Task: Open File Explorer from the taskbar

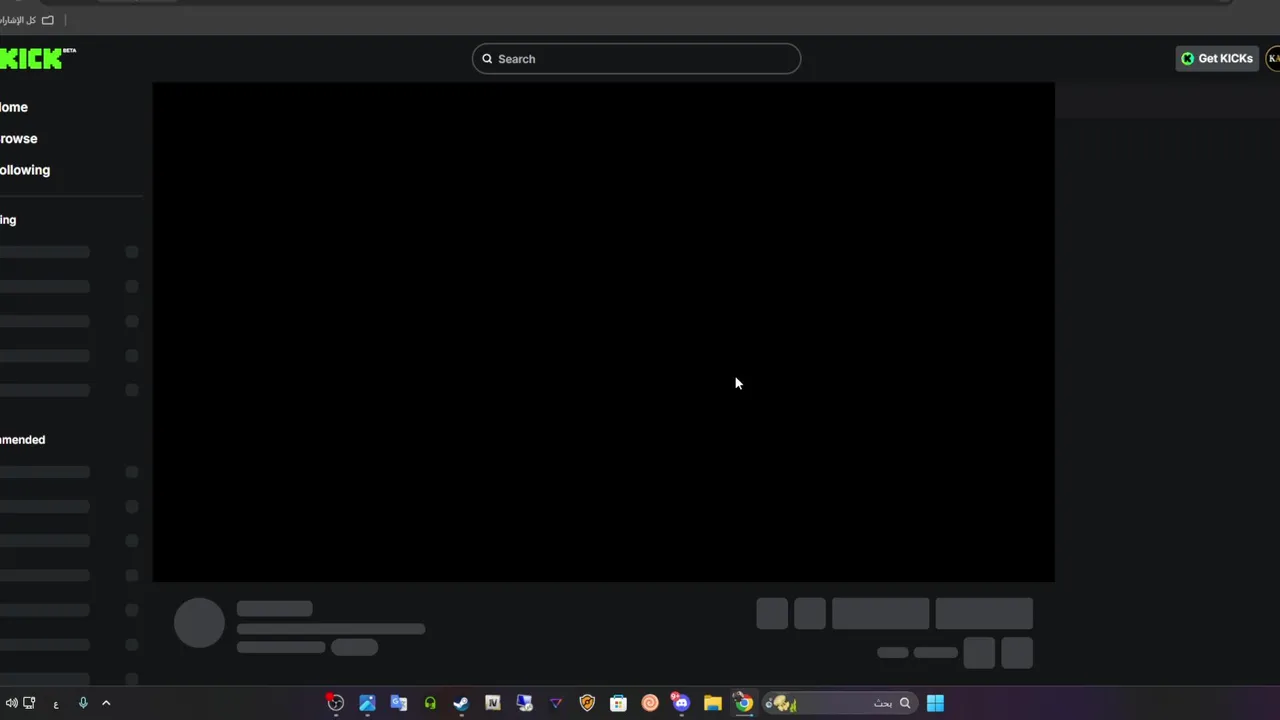Action: [712, 703]
